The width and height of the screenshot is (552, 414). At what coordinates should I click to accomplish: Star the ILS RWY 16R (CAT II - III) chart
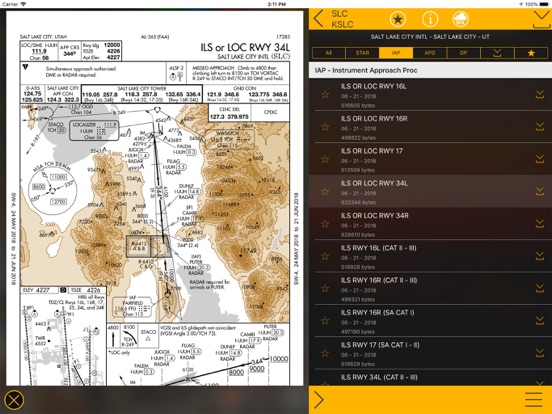(325, 289)
